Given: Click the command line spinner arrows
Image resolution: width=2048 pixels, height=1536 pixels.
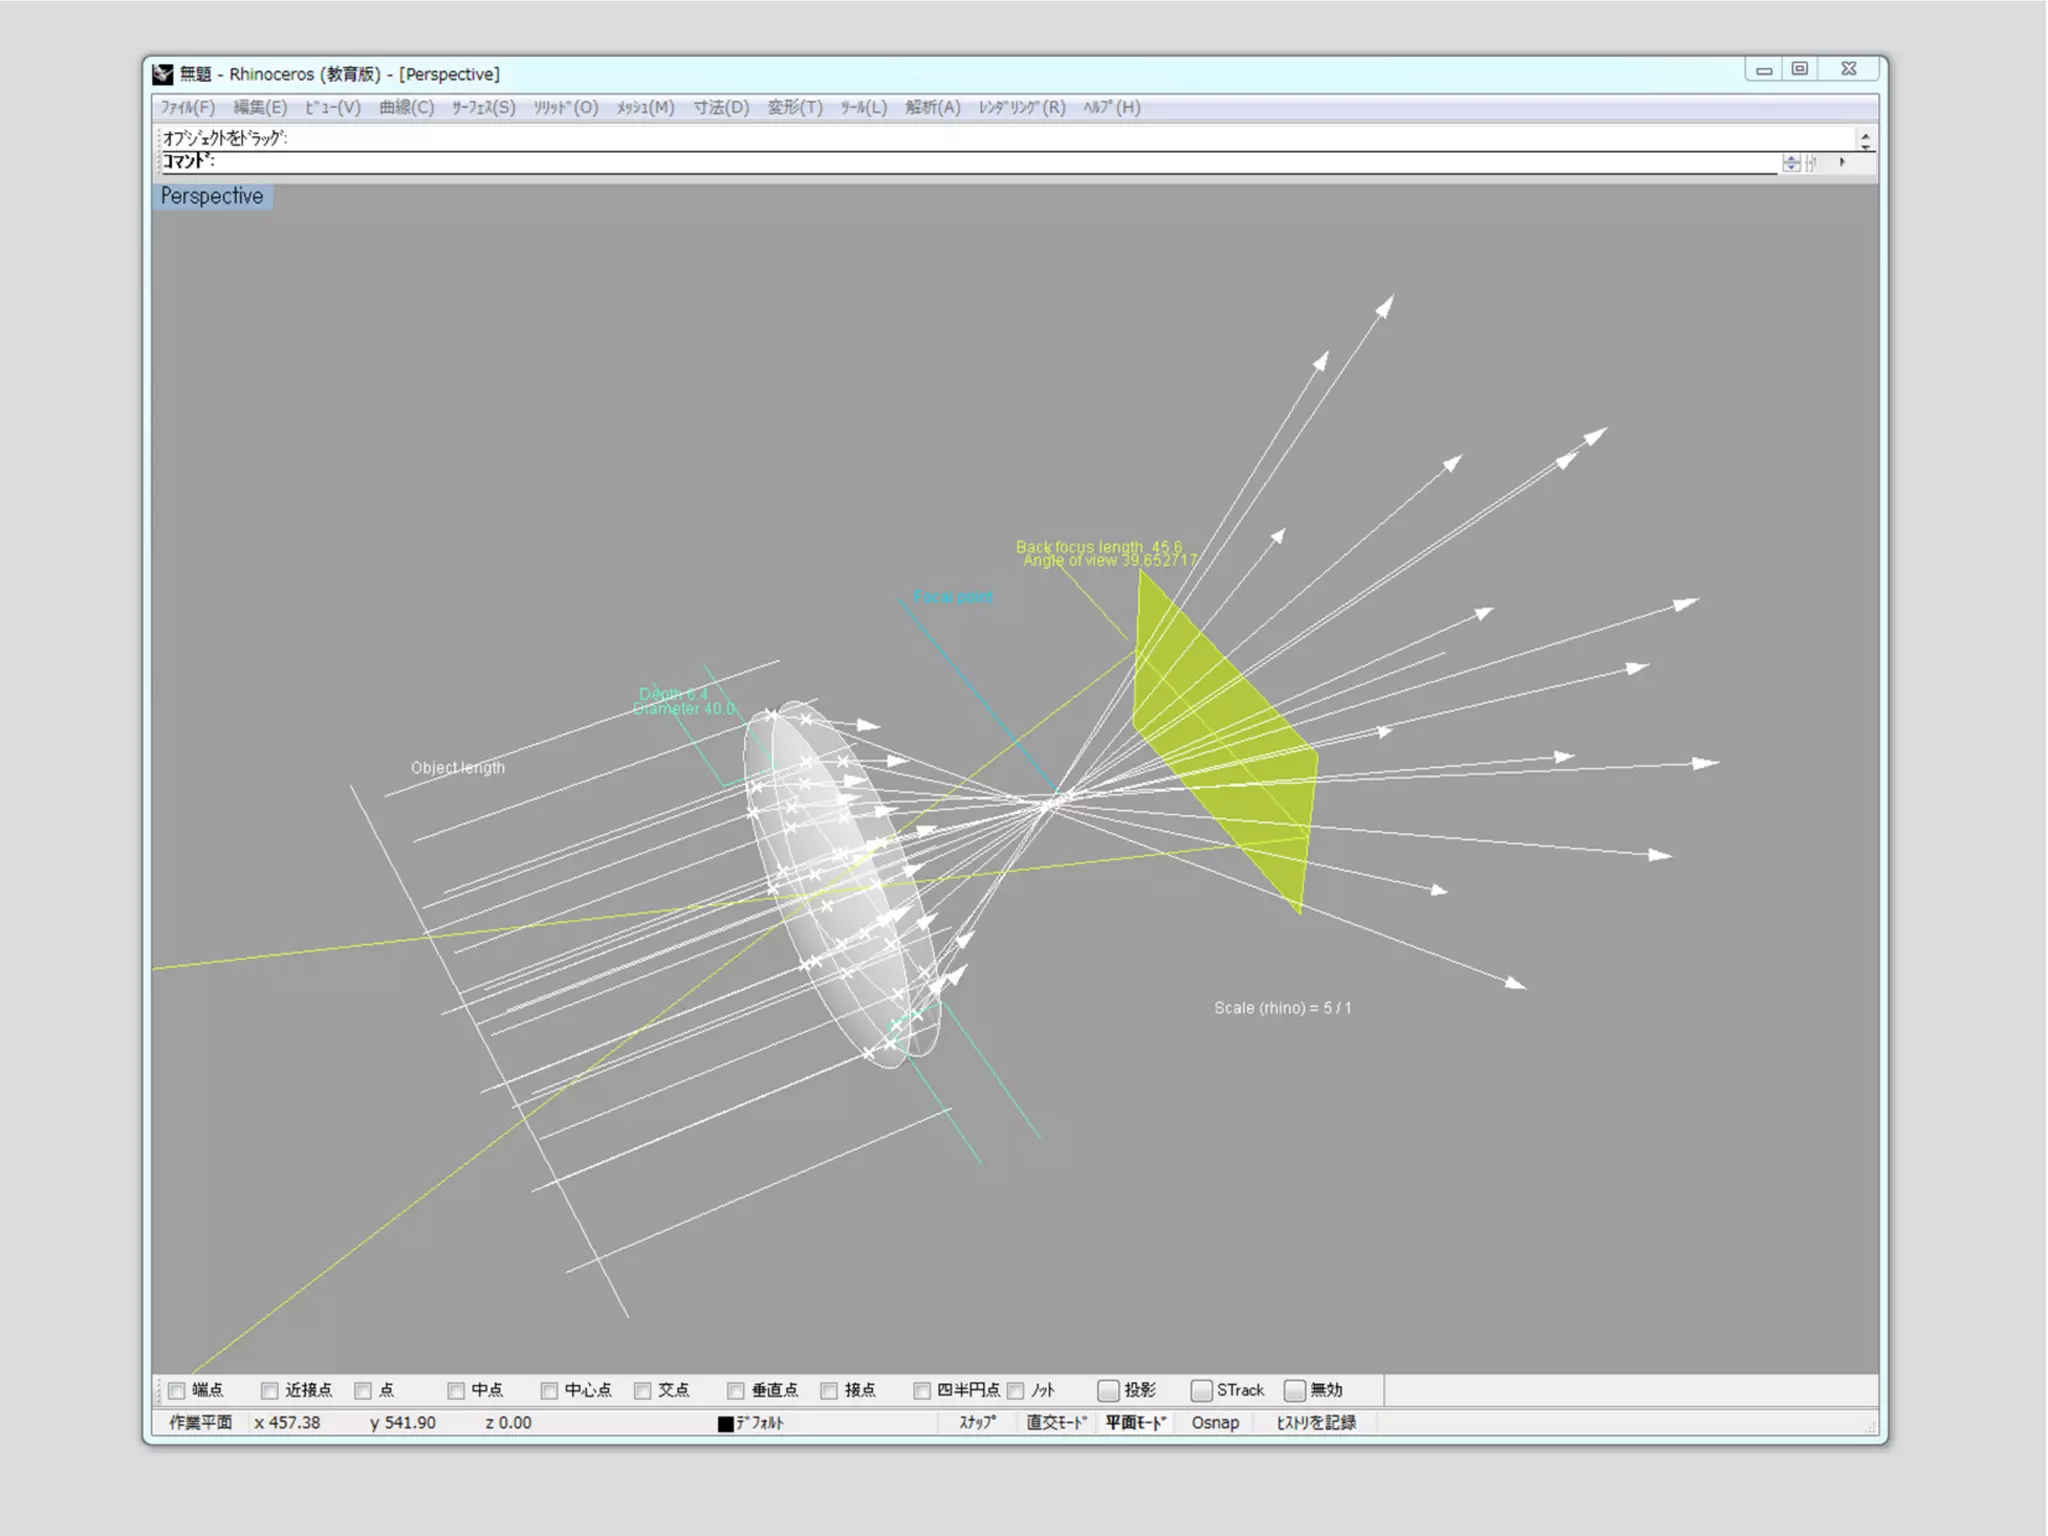Looking at the screenshot, I should (x=1790, y=163).
